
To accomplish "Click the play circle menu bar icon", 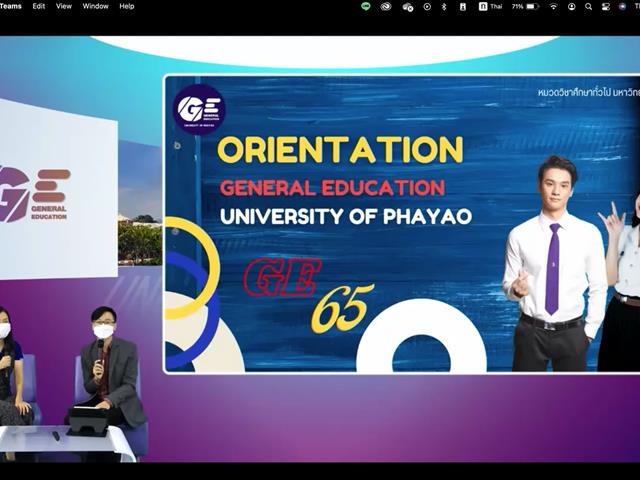I will pyautogui.click(x=427, y=7).
